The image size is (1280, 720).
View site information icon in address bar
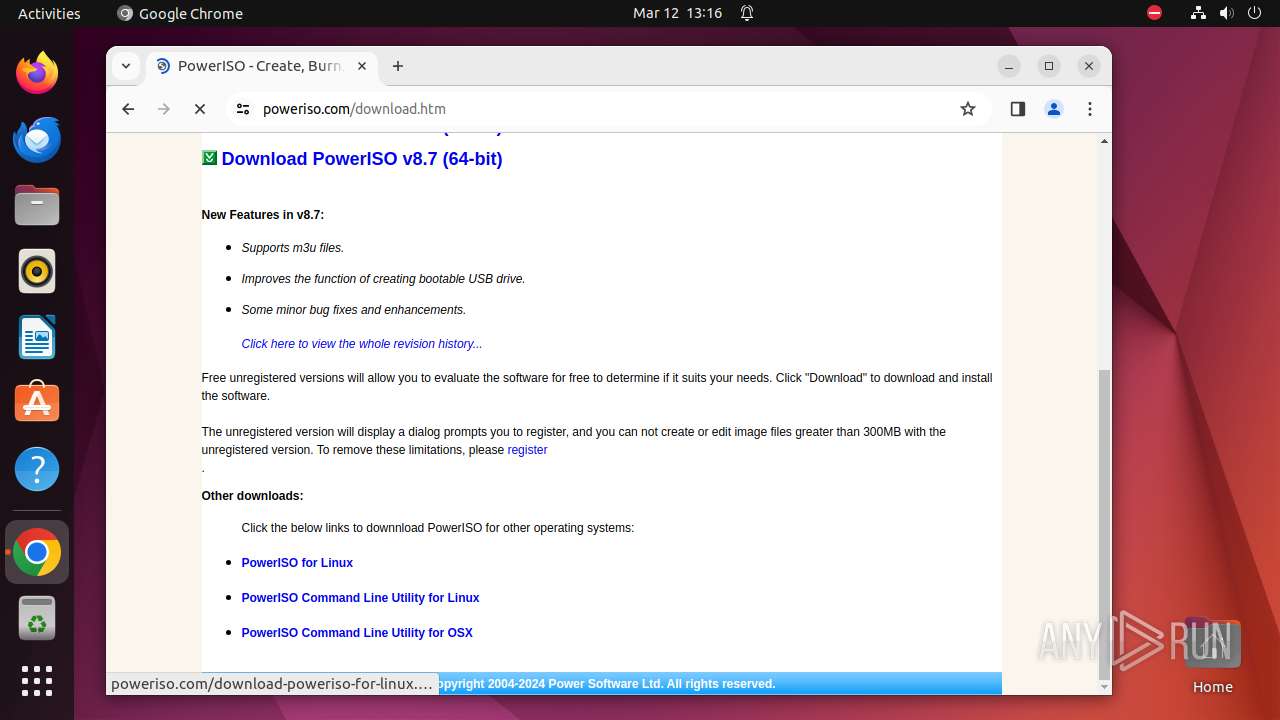coord(242,109)
